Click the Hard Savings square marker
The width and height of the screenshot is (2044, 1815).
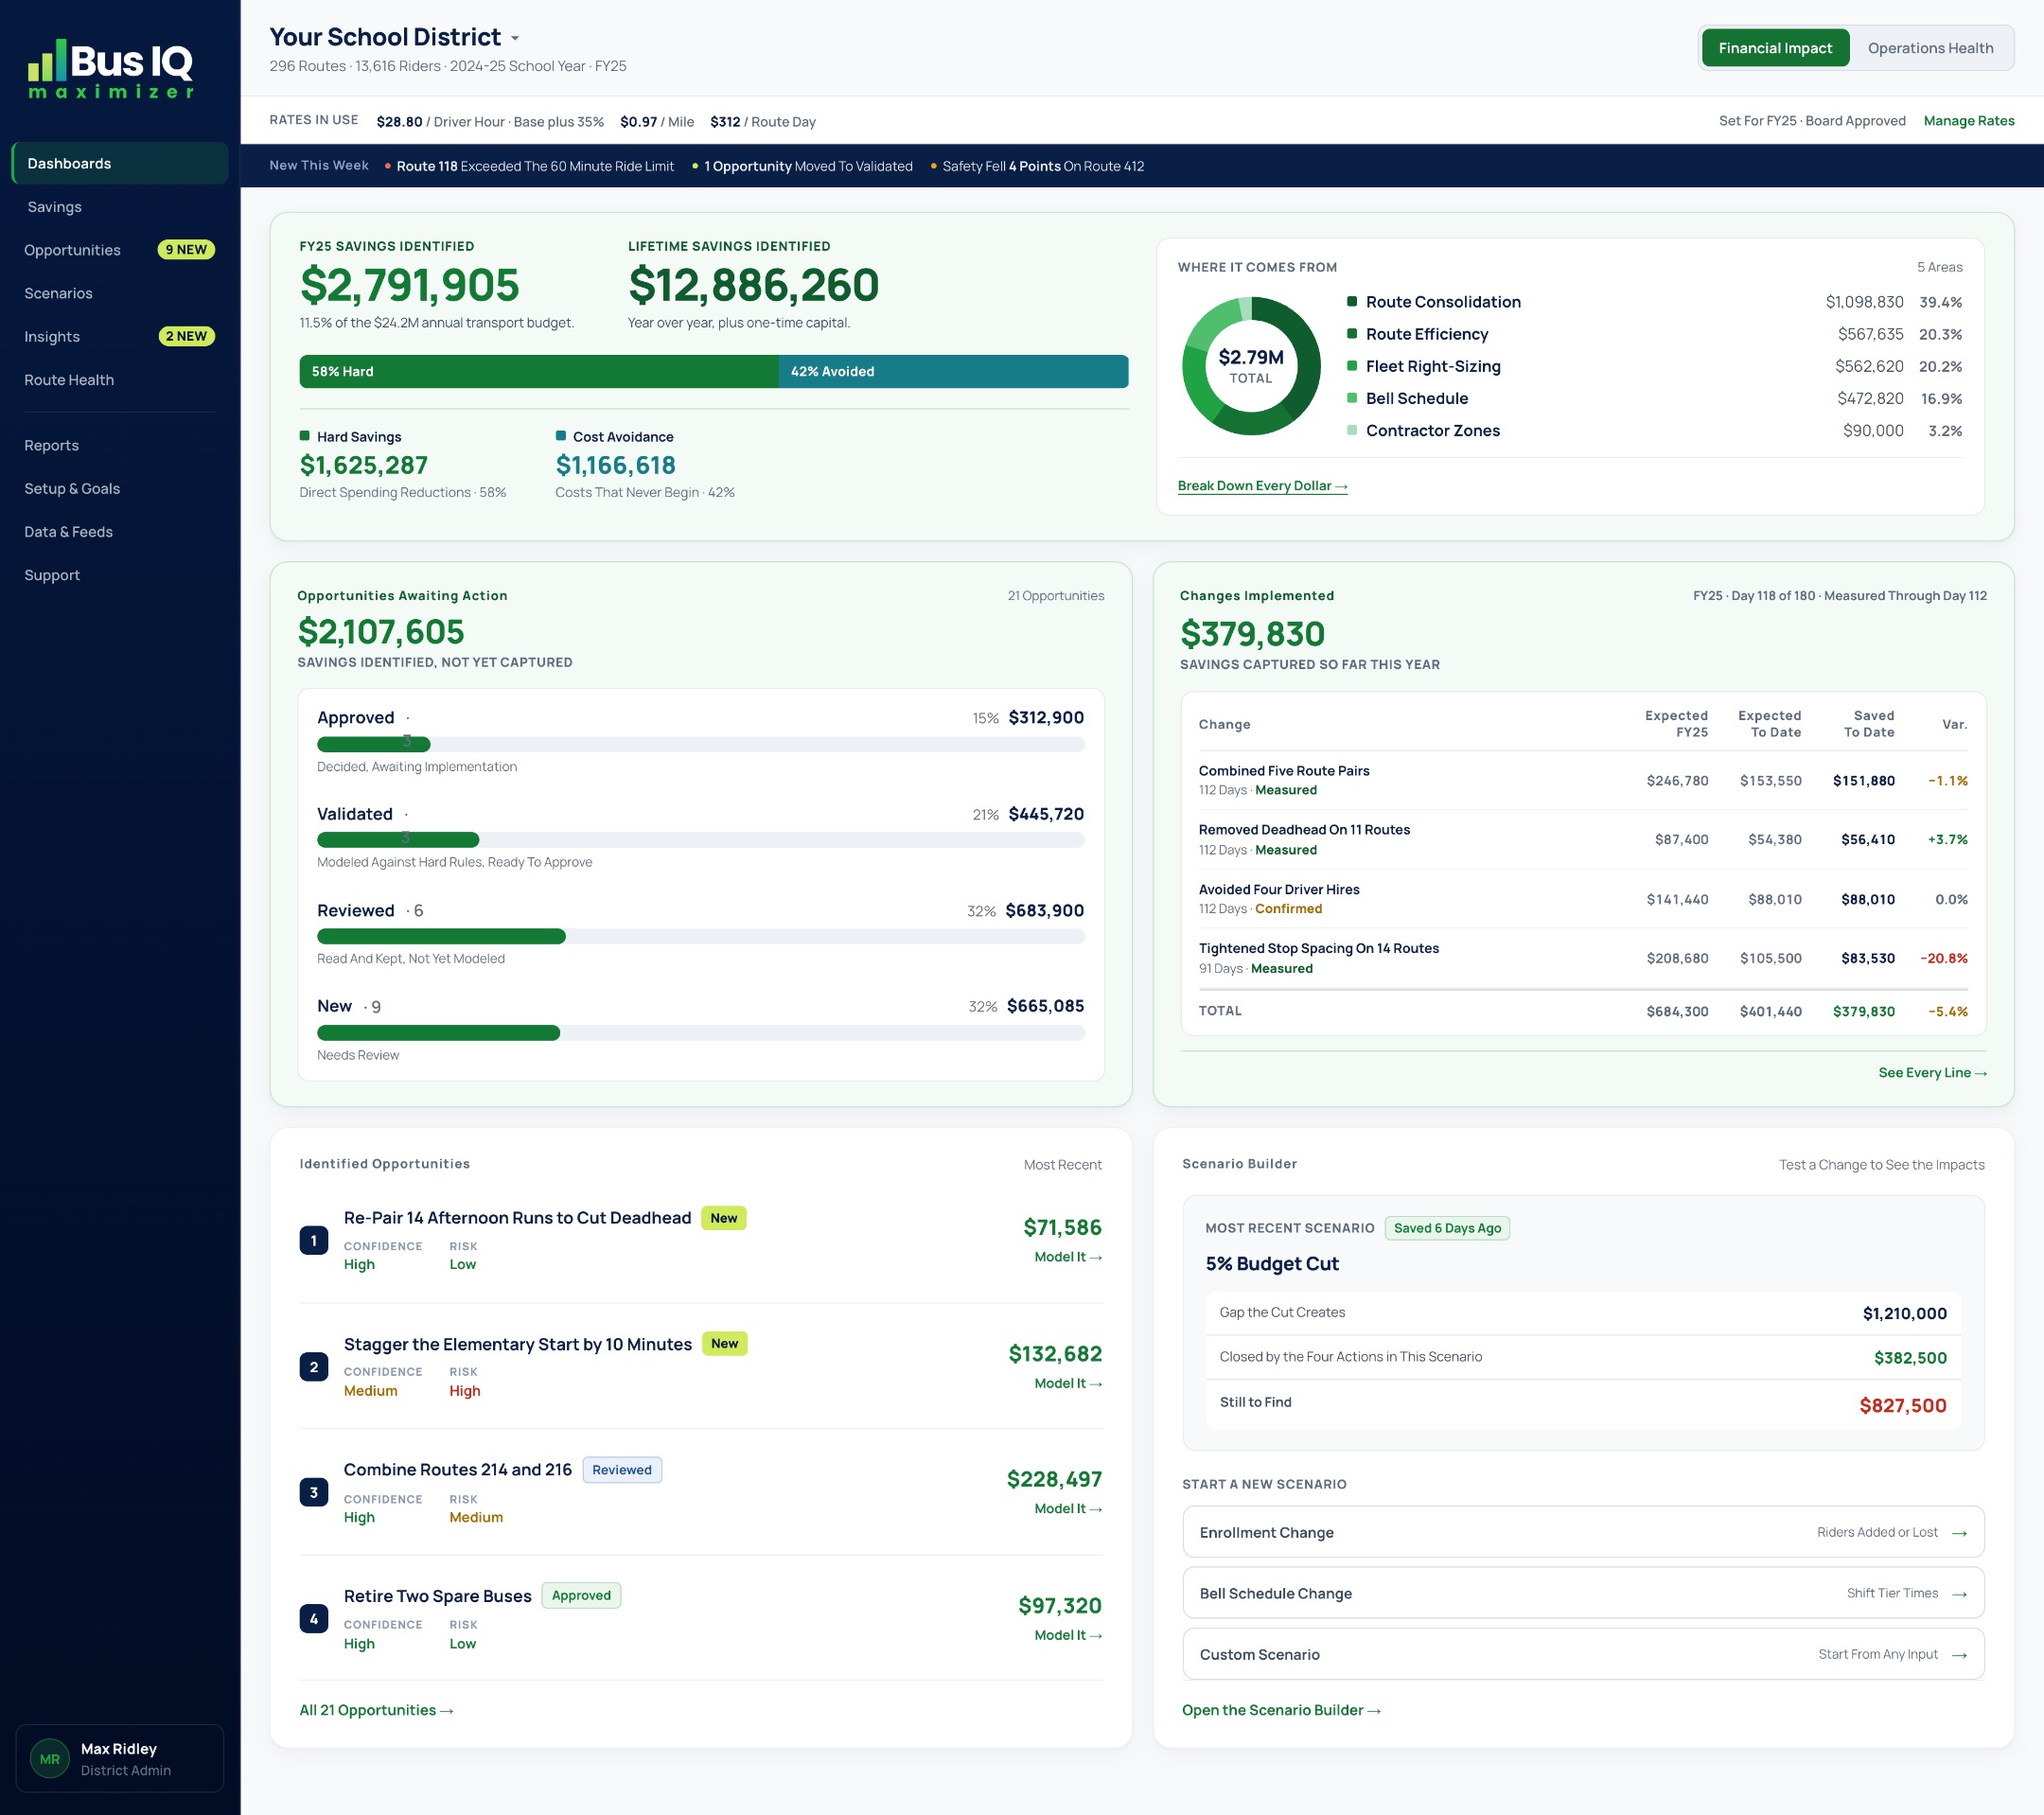(x=305, y=436)
